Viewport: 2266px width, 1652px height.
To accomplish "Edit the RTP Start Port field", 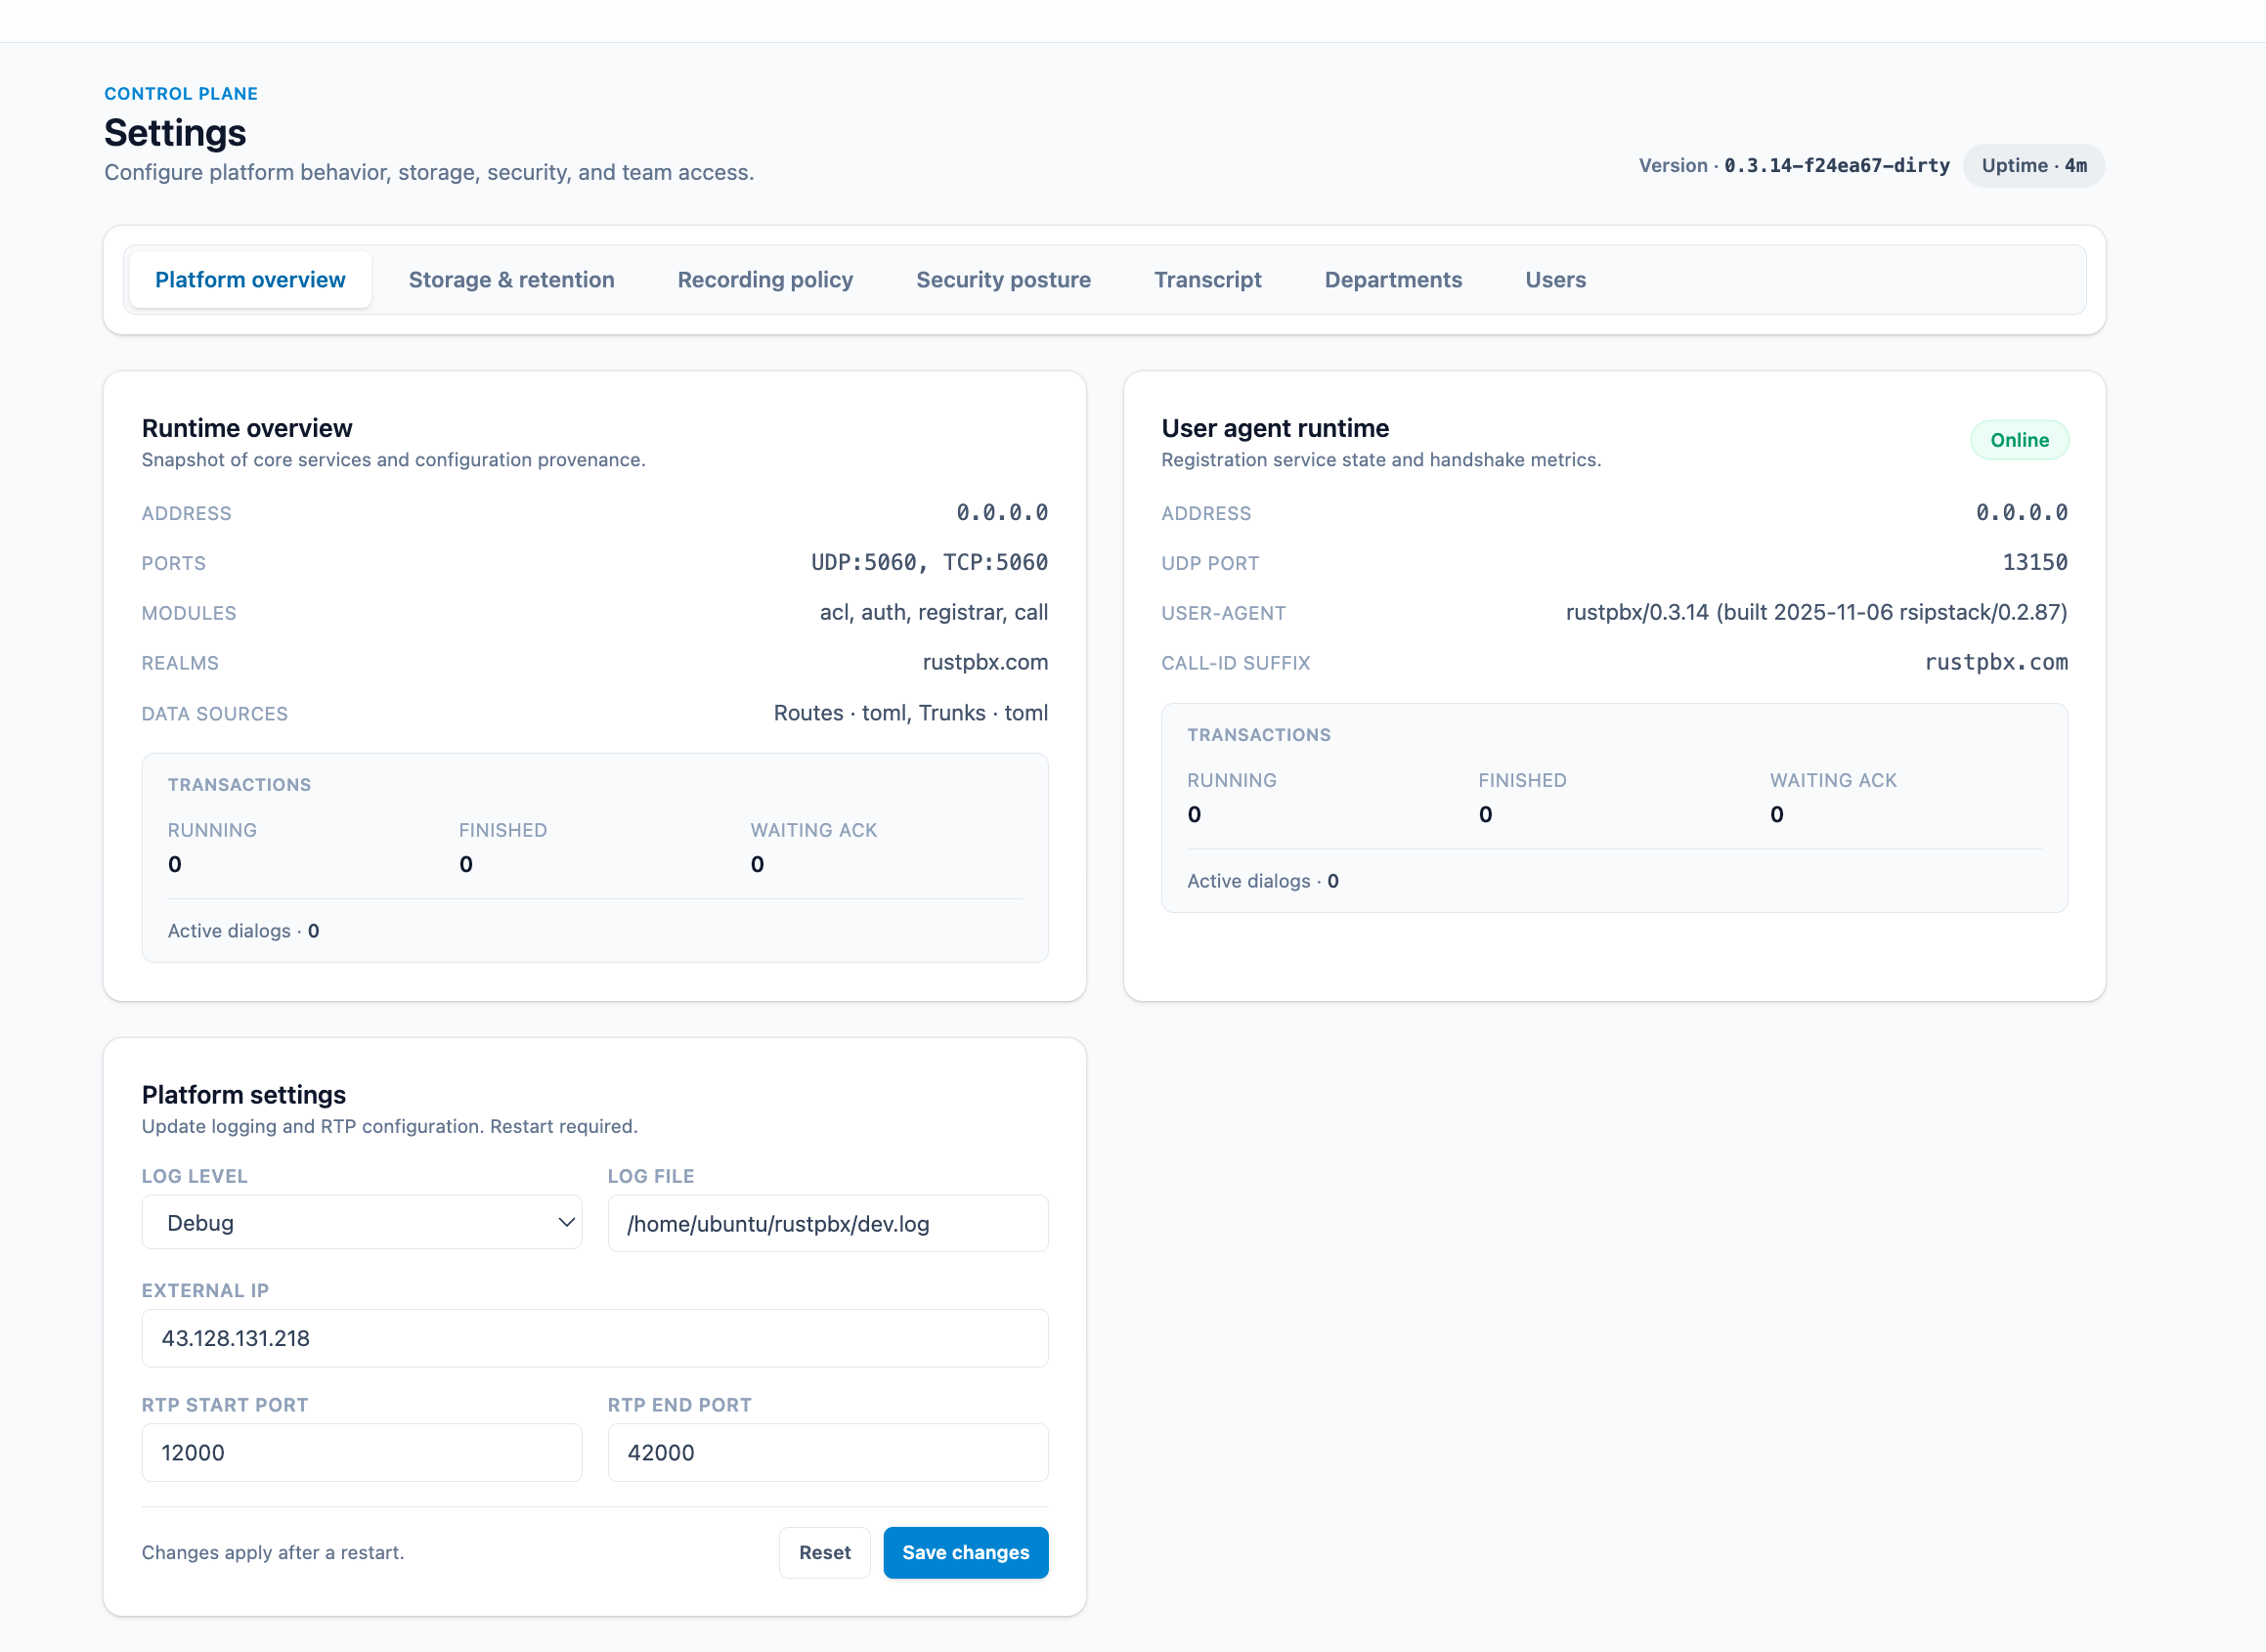I will (x=361, y=1452).
